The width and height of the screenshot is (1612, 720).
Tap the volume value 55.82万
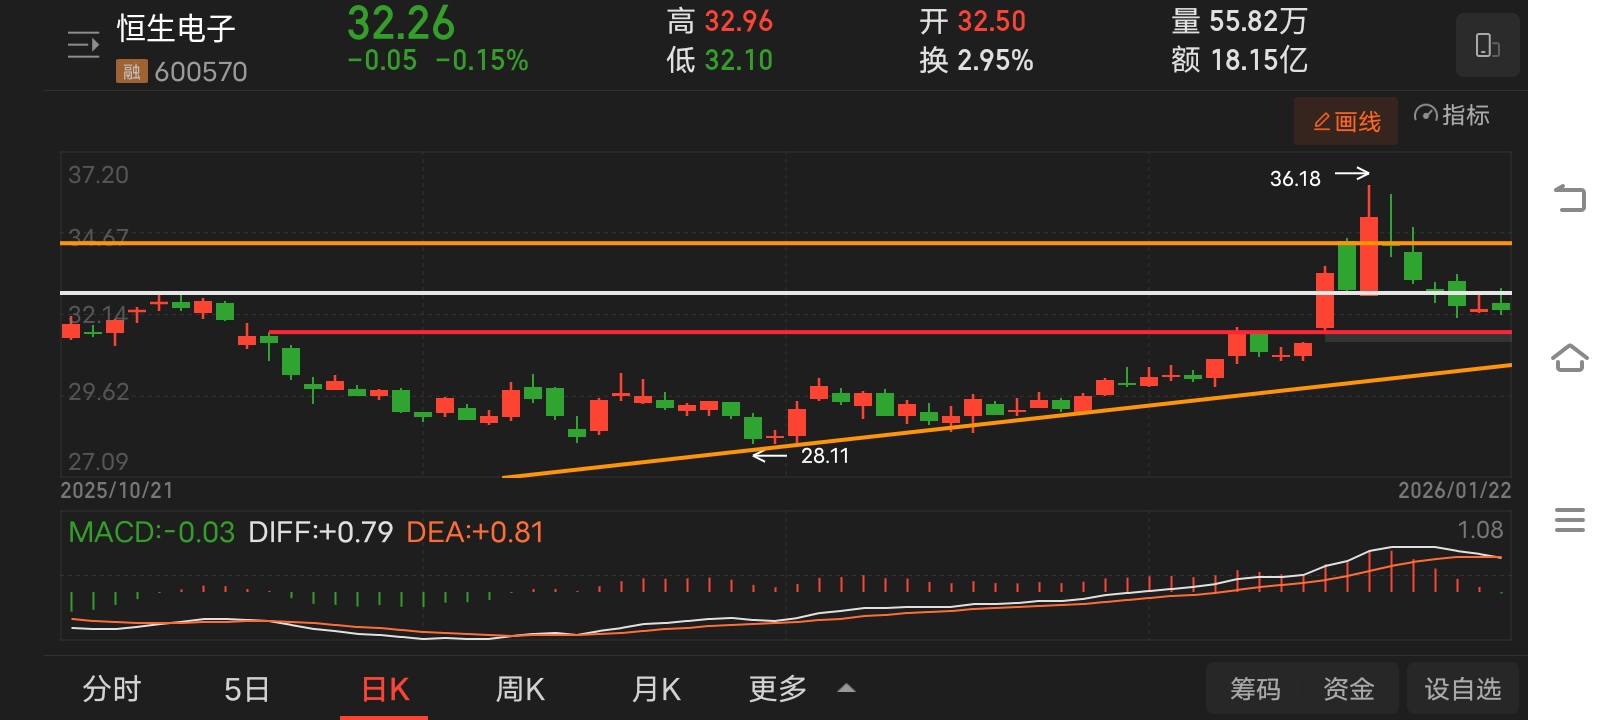point(1258,21)
